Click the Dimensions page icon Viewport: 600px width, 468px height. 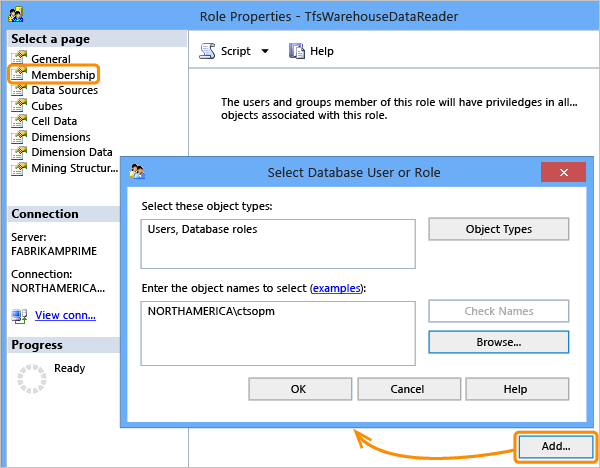(19, 136)
